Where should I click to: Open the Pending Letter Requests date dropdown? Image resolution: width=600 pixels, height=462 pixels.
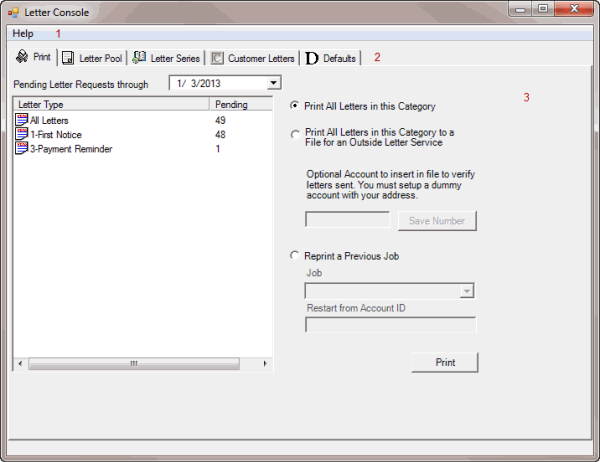coord(274,82)
